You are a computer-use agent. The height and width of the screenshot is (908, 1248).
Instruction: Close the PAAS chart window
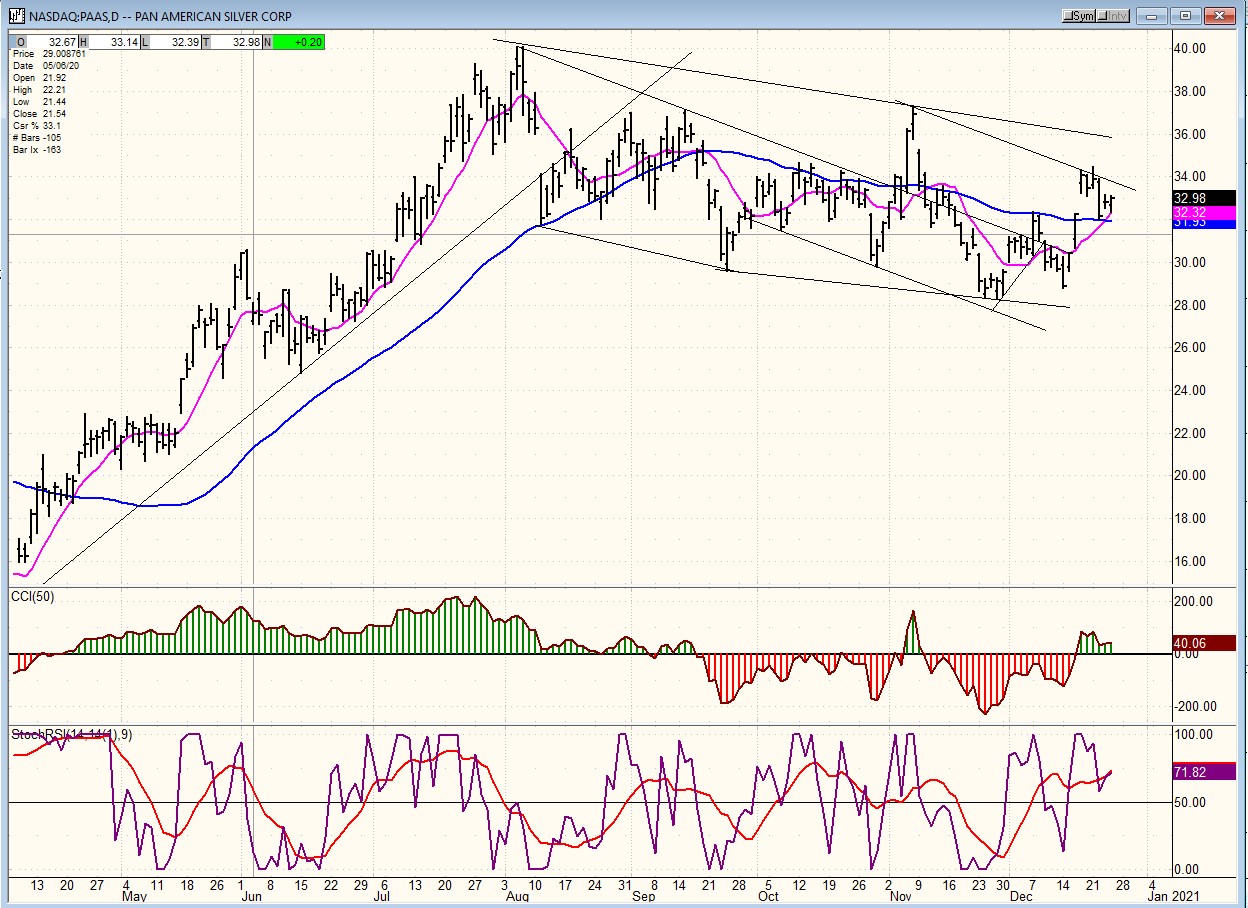coord(1220,16)
